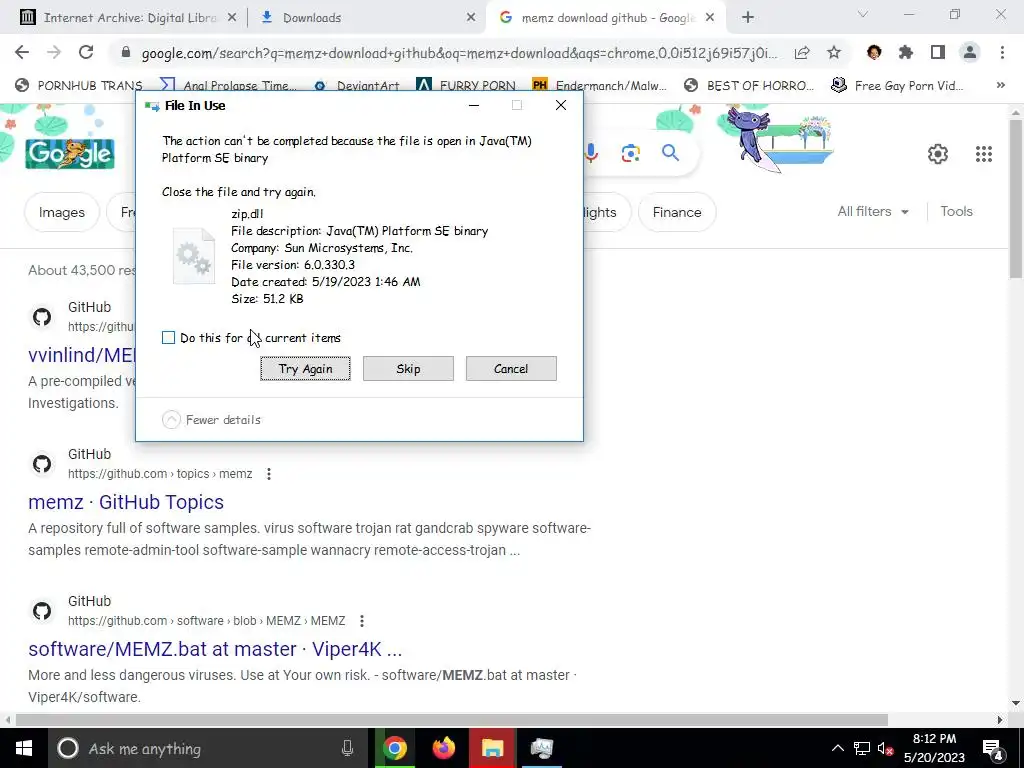1024x768 pixels.
Task: Click the address bar URL
Action: [x=459, y=53]
